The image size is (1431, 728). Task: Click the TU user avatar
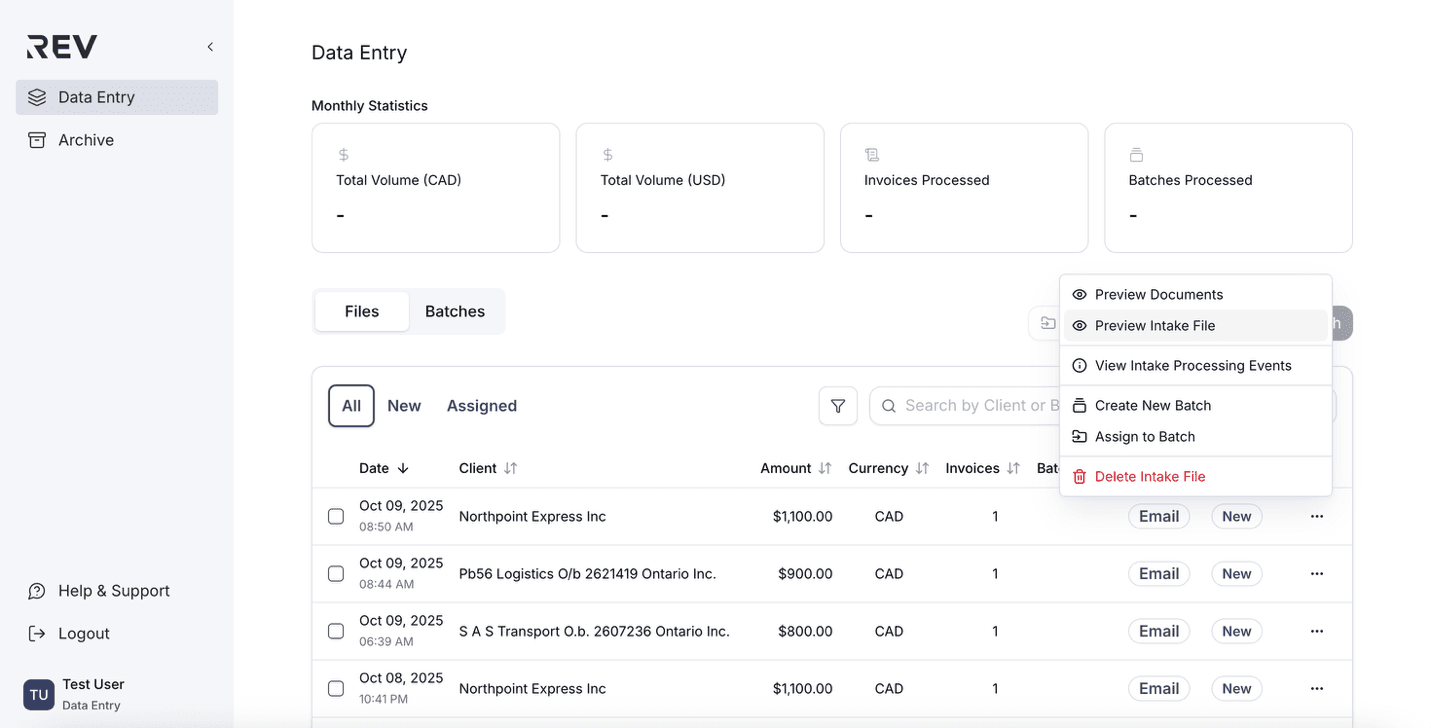click(x=39, y=694)
